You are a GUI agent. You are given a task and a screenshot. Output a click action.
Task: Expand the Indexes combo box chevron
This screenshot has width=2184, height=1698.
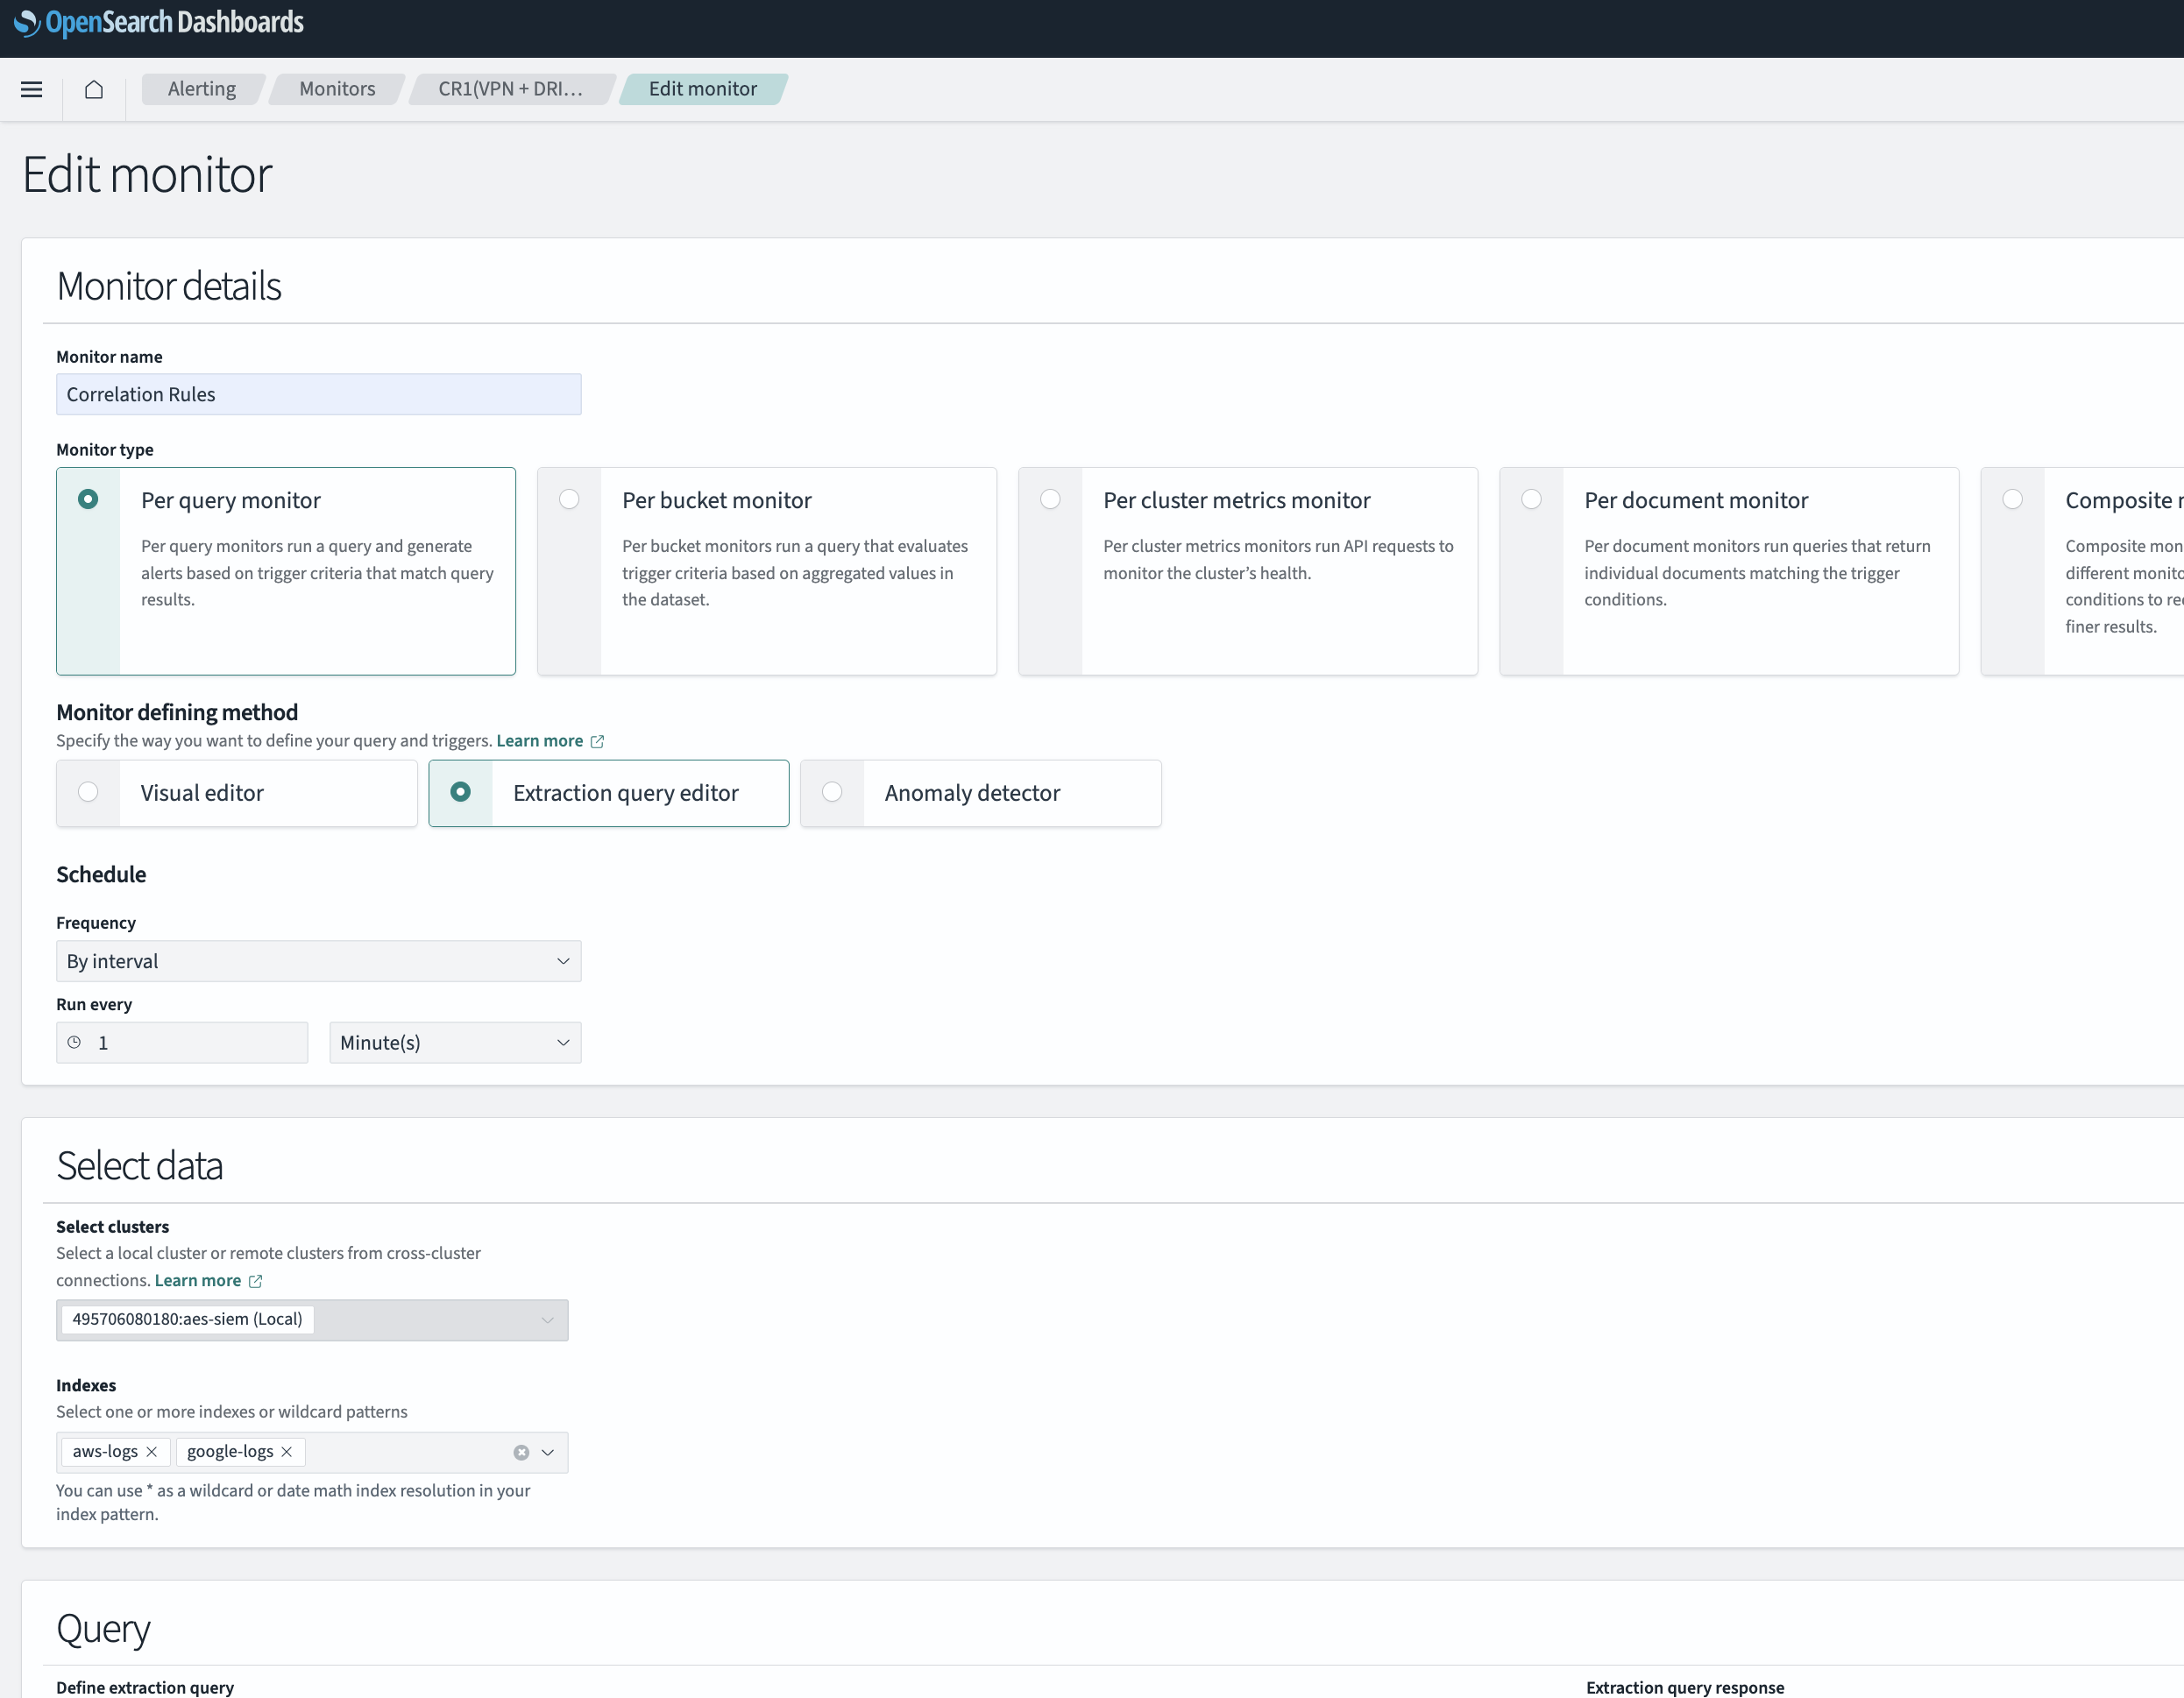(x=548, y=1452)
